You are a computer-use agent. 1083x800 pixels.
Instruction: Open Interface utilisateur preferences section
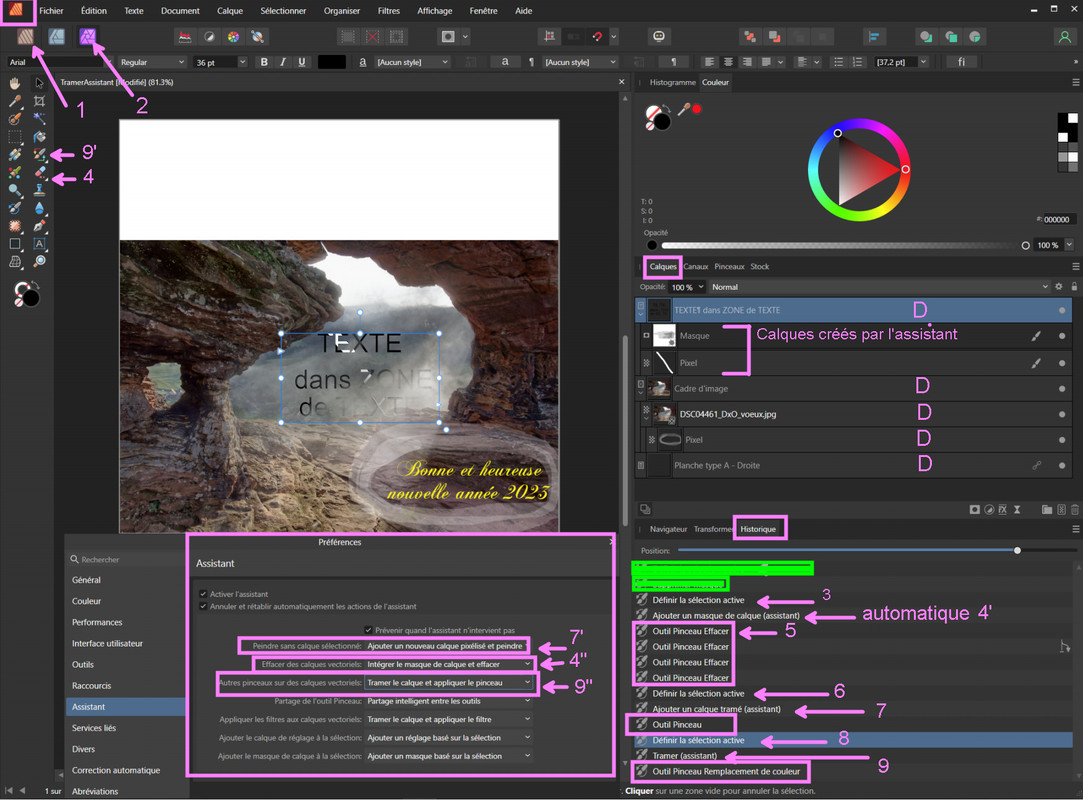(x=108, y=643)
